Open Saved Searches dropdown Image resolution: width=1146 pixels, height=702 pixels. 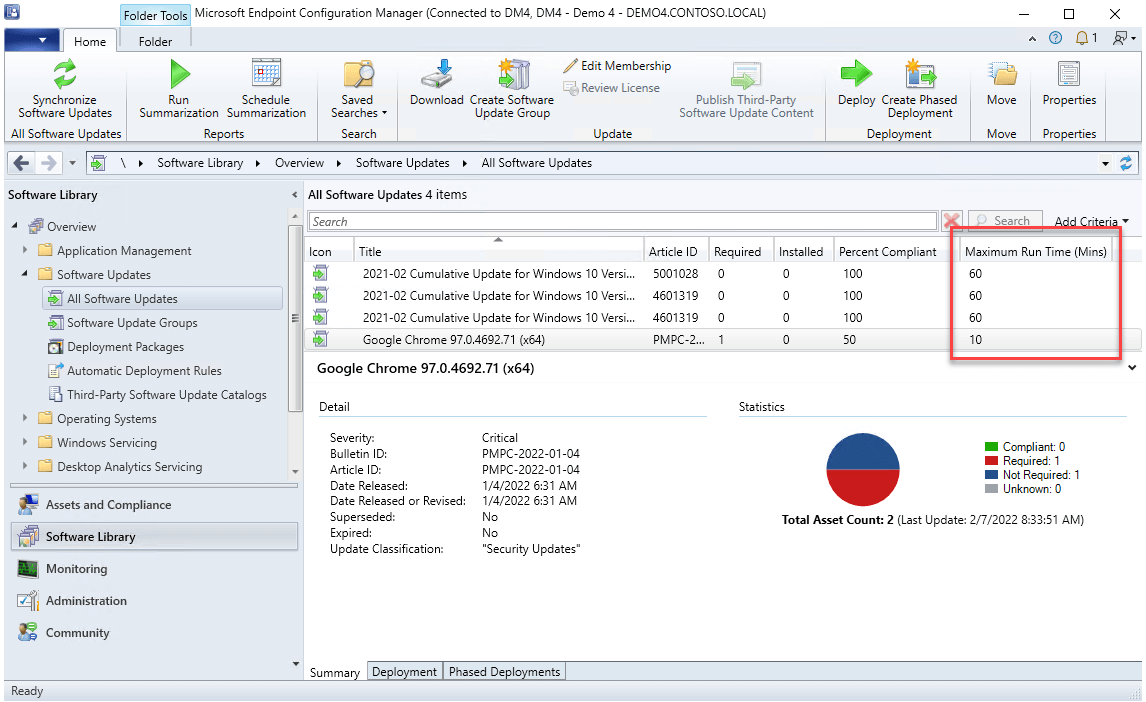(x=358, y=88)
